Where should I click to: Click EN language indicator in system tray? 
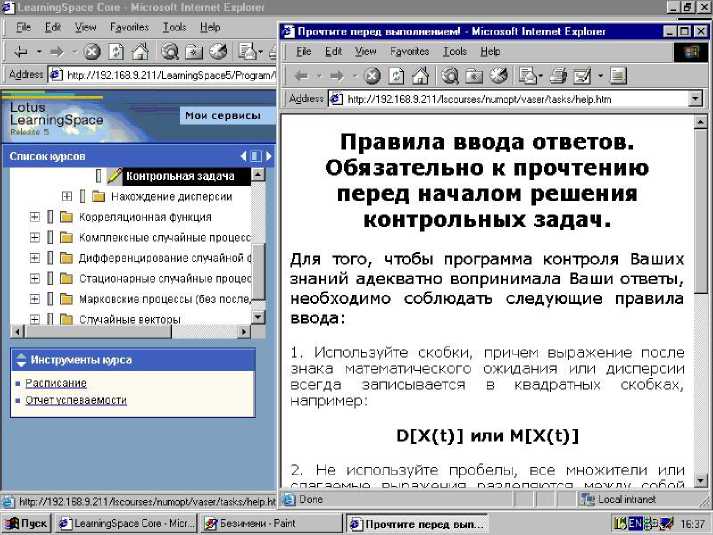pyautogui.click(x=635, y=524)
